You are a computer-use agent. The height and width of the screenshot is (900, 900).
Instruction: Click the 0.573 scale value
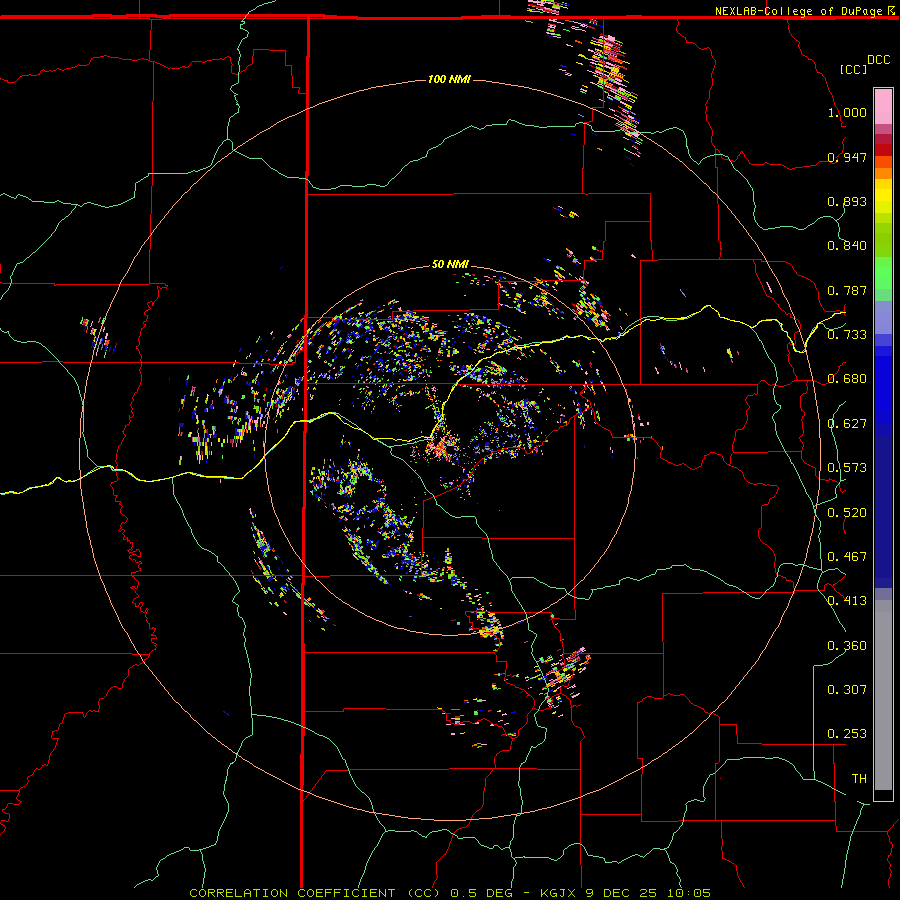point(847,468)
